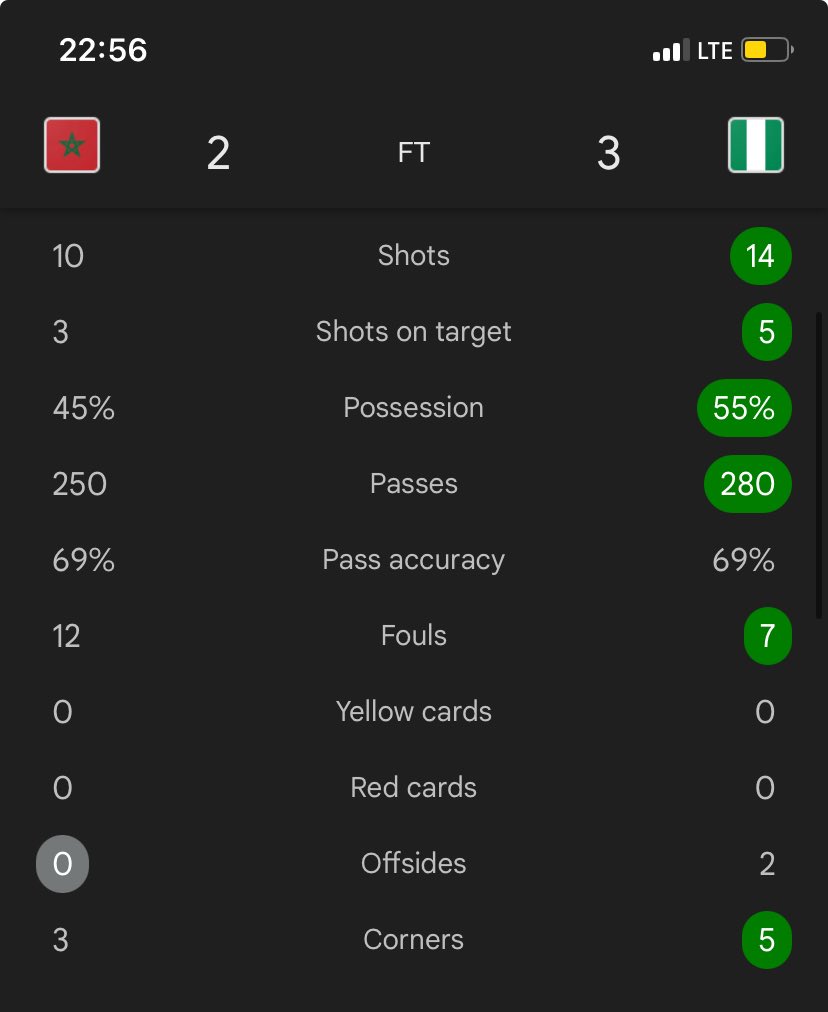Tap the Shots on target badge showing 5
The width and height of the screenshot is (828, 1012).
point(767,332)
